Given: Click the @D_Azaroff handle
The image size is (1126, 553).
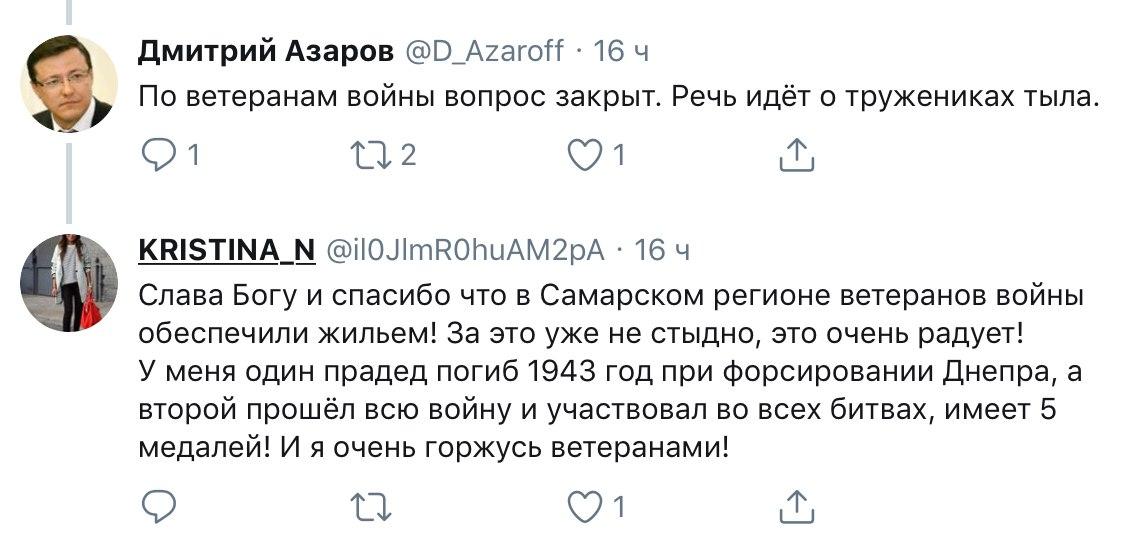Looking at the screenshot, I should tap(484, 50).
